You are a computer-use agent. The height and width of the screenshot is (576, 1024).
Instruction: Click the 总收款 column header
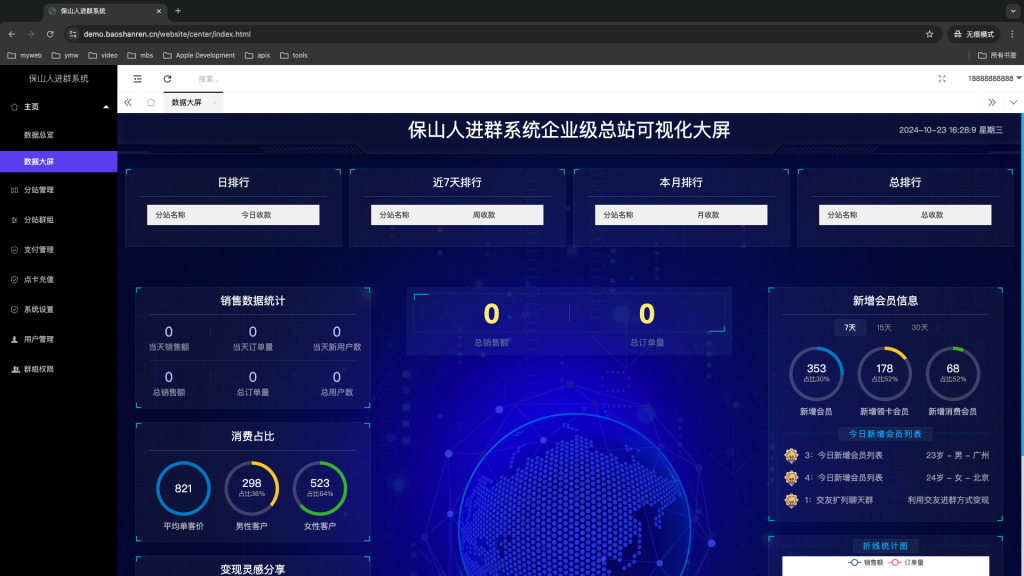pyautogui.click(x=932, y=215)
